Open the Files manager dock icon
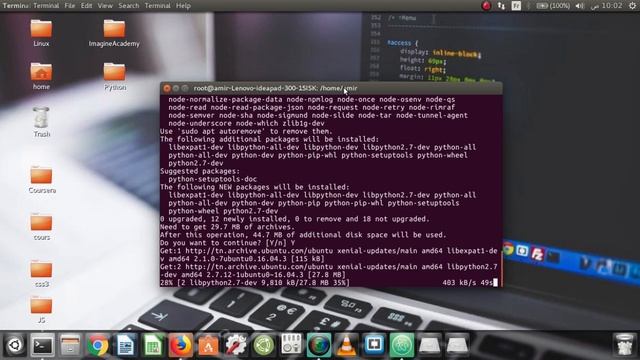 click(x=70, y=345)
